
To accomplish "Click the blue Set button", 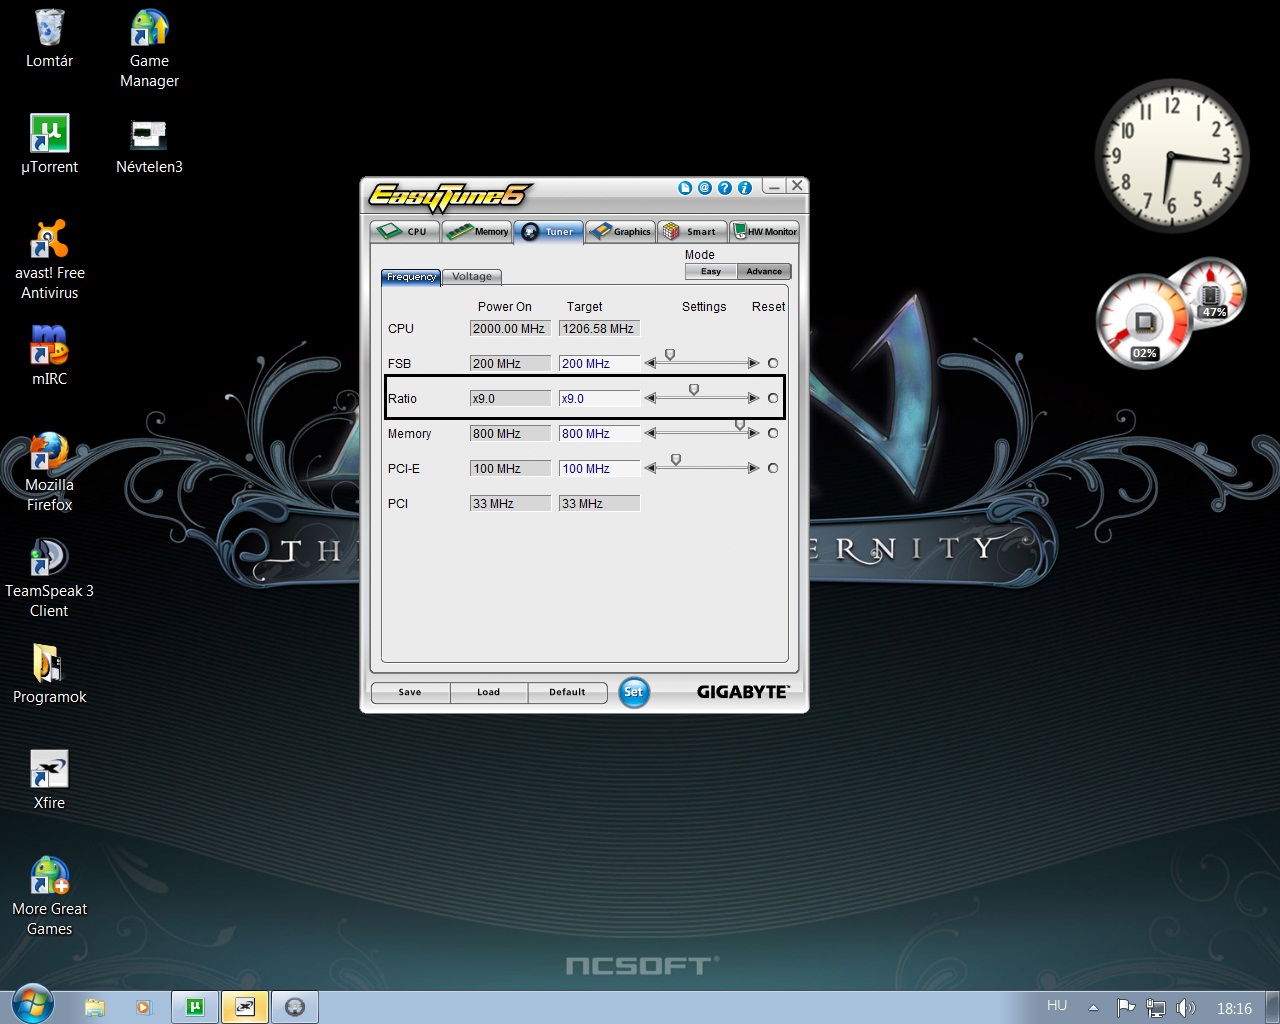I will click(634, 692).
